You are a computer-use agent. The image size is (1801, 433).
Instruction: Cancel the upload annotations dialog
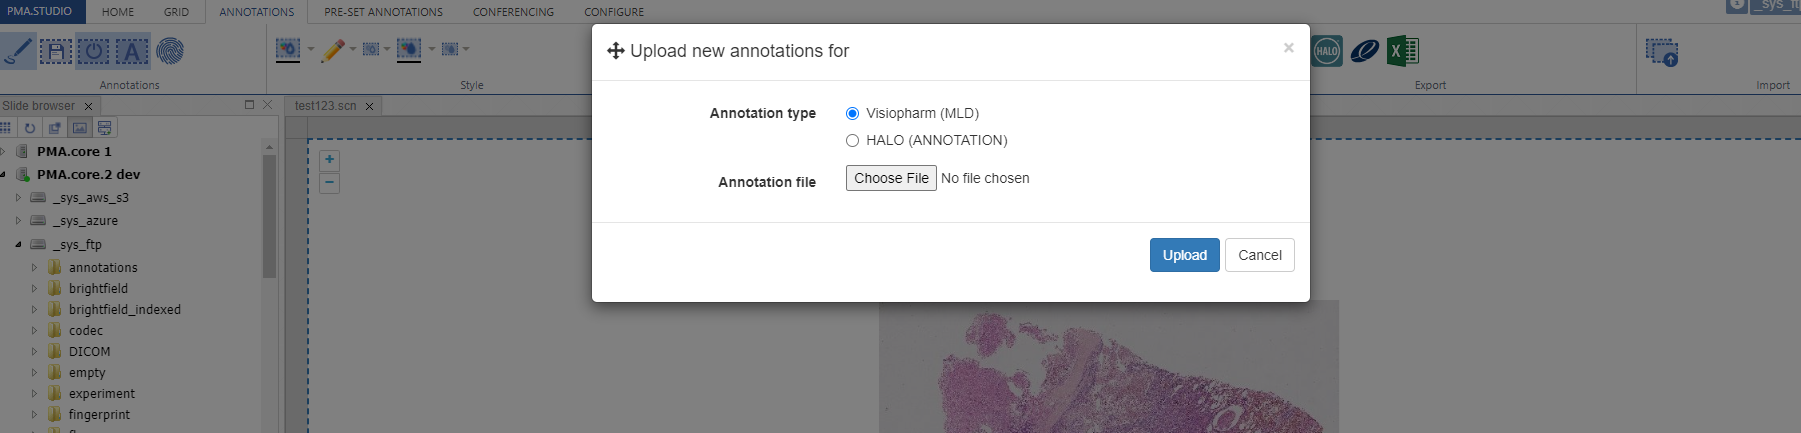[x=1259, y=255]
